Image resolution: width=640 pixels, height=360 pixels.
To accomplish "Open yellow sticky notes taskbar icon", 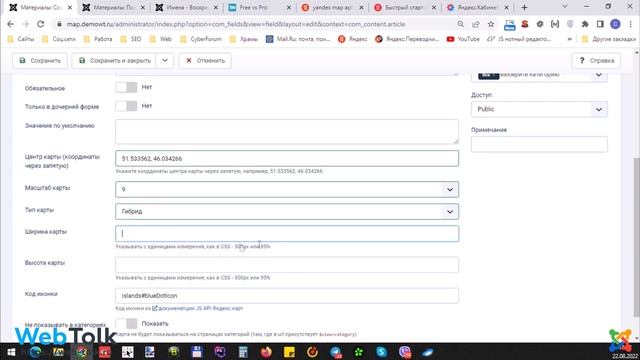I will pyautogui.click(x=289, y=352).
